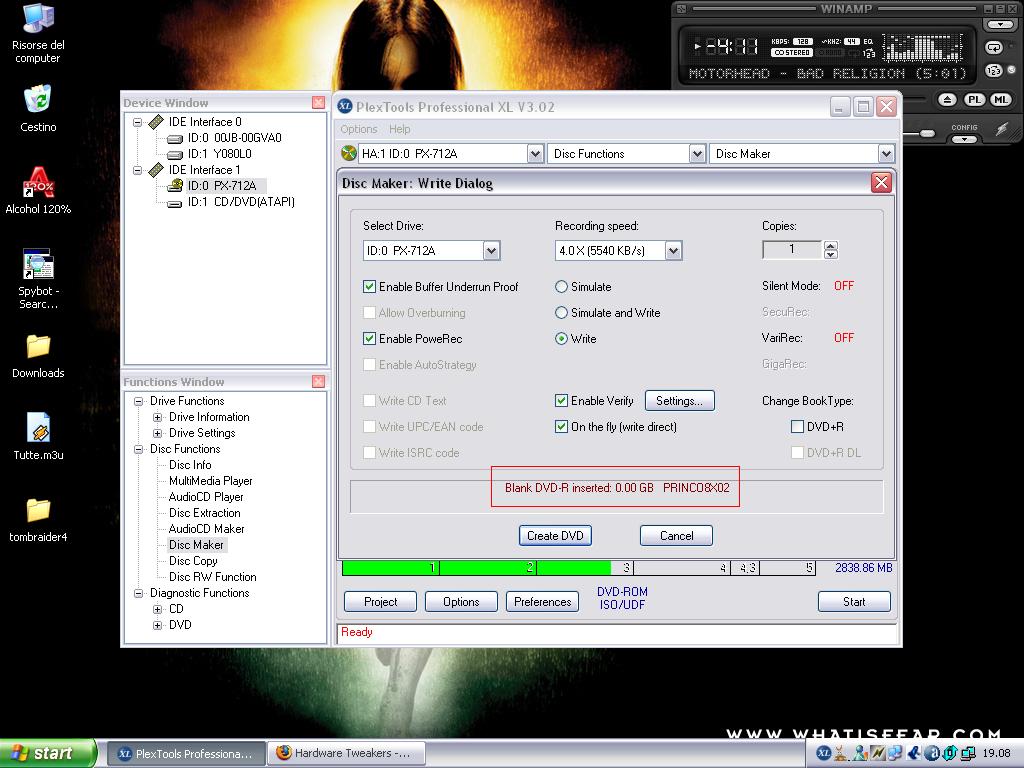The image size is (1024, 768).
Task: Click Winamp repeat button
Action: 994,48
